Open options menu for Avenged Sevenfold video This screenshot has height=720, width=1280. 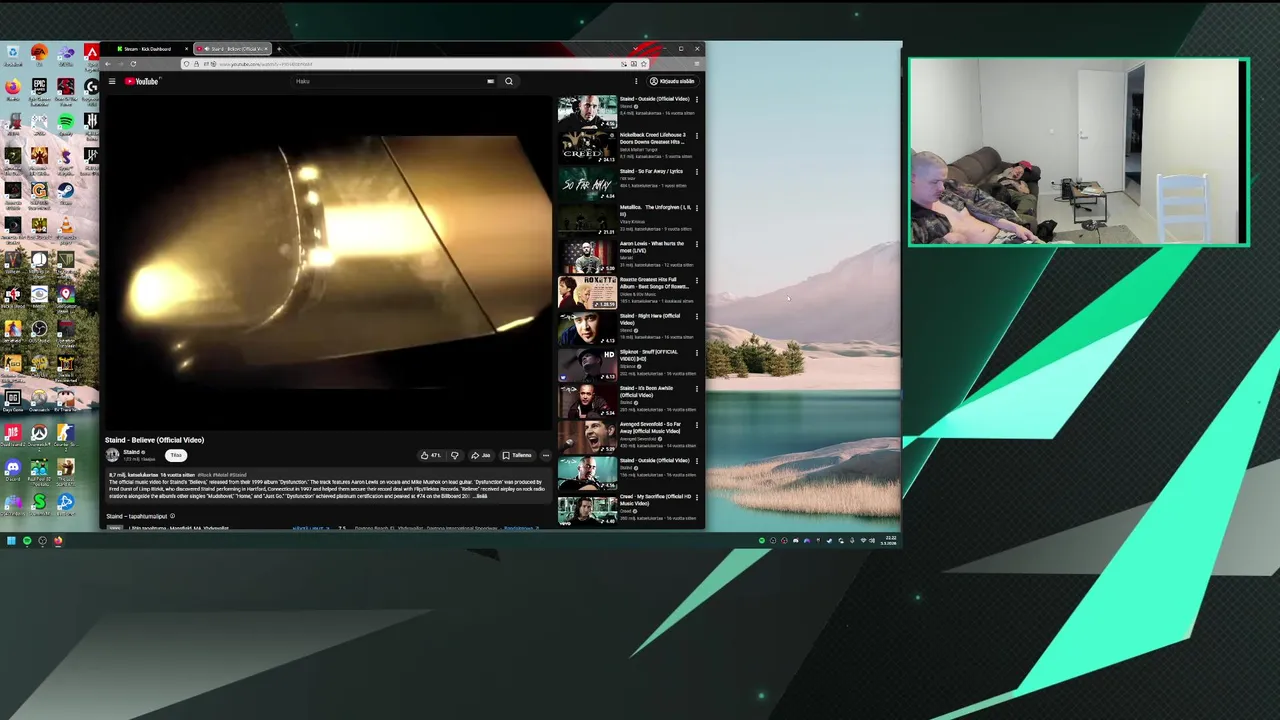coord(697,424)
